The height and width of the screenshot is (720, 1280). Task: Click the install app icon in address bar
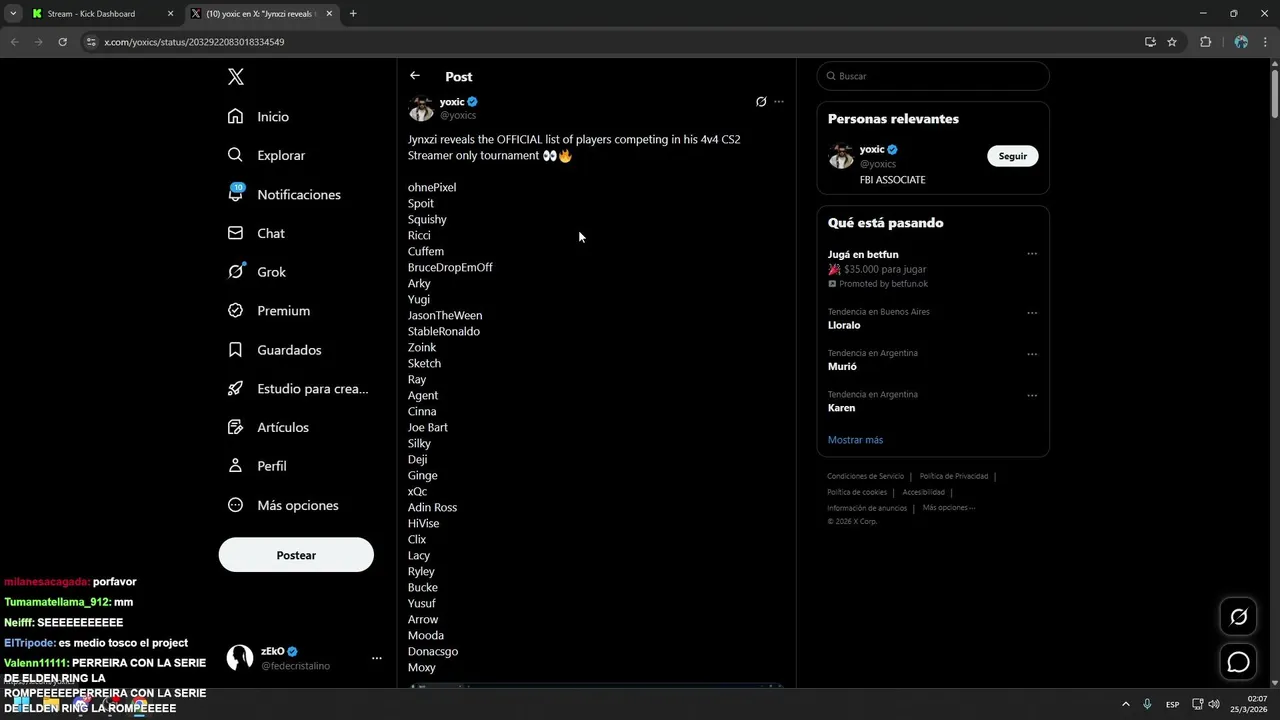click(x=1150, y=42)
